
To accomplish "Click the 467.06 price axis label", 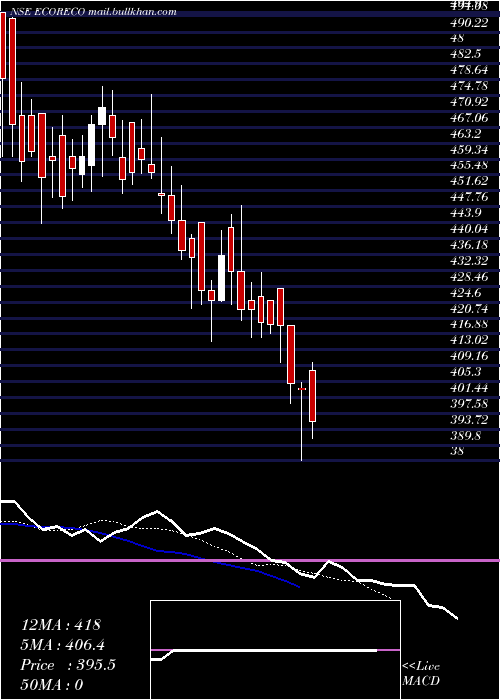I will (x=469, y=117).
